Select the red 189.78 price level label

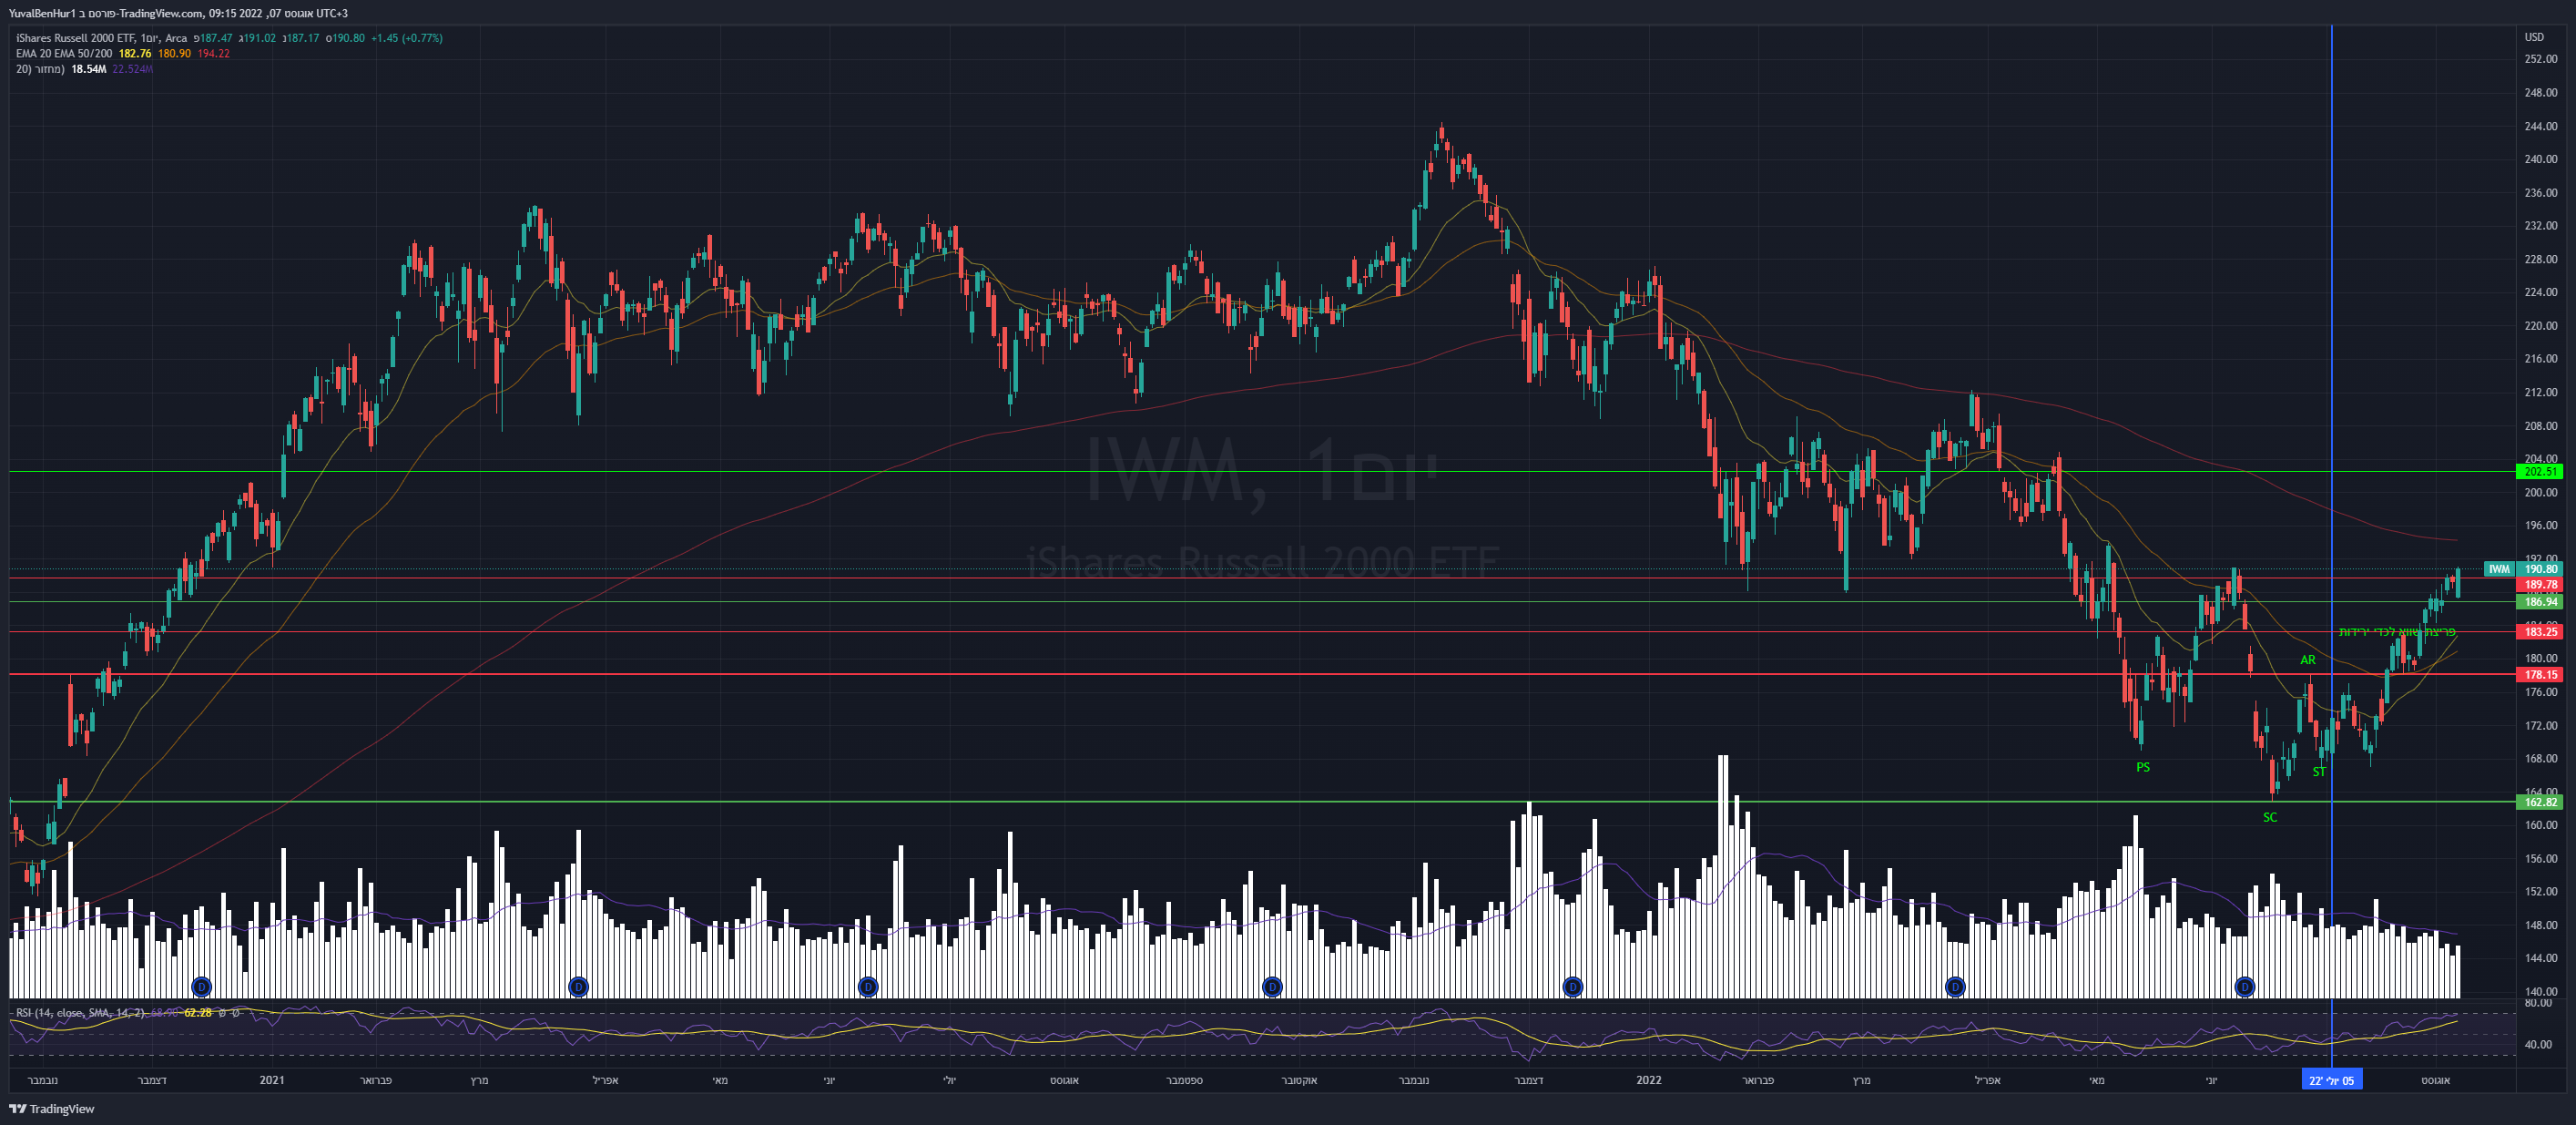click(x=2540, y=585)
